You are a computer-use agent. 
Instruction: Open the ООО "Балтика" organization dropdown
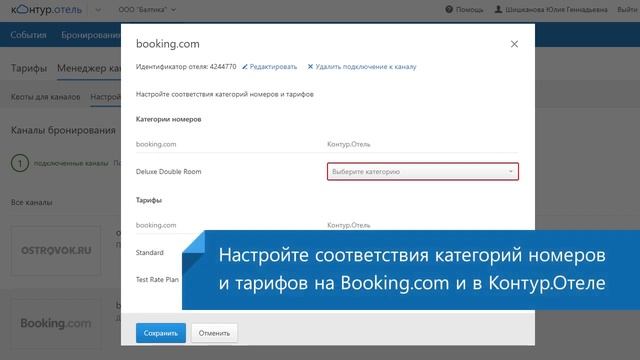click(x=147, y=9)
